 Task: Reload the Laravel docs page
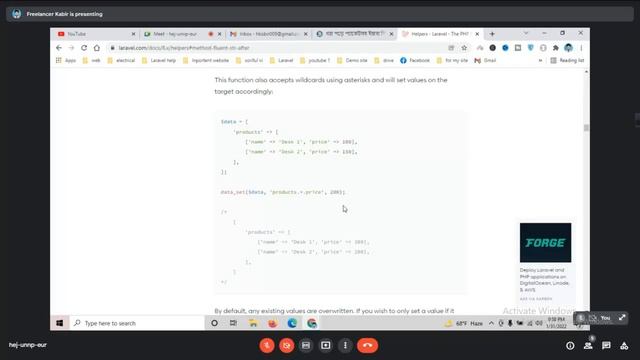[84, 48]
